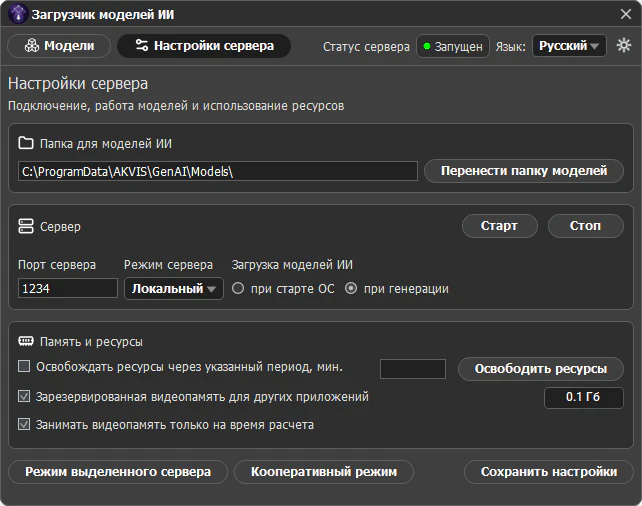This screenshot has width=642, height=506.
Task: Toggle Зарезервированная видеопамять для других приложений checkbox
Action: tap(24, 396)
